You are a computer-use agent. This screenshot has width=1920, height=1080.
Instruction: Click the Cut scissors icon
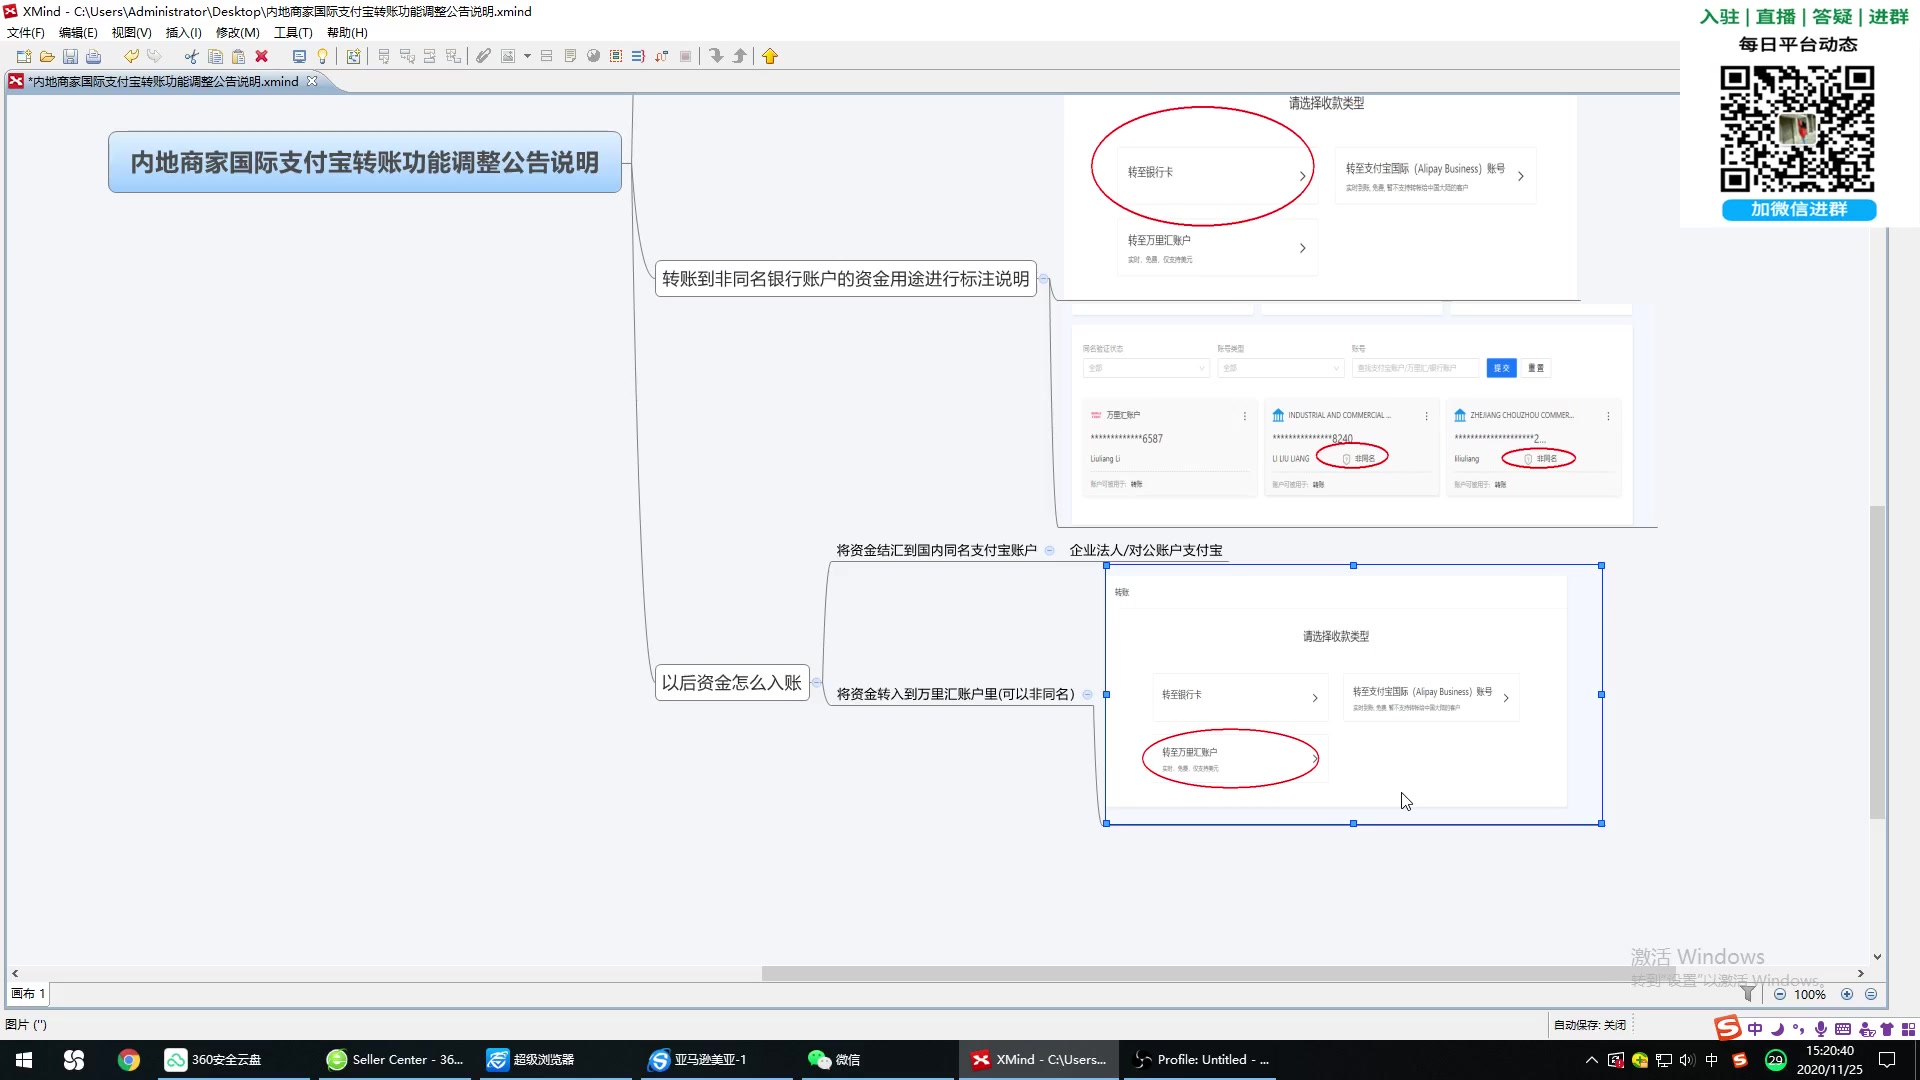(x=192, y=56)
